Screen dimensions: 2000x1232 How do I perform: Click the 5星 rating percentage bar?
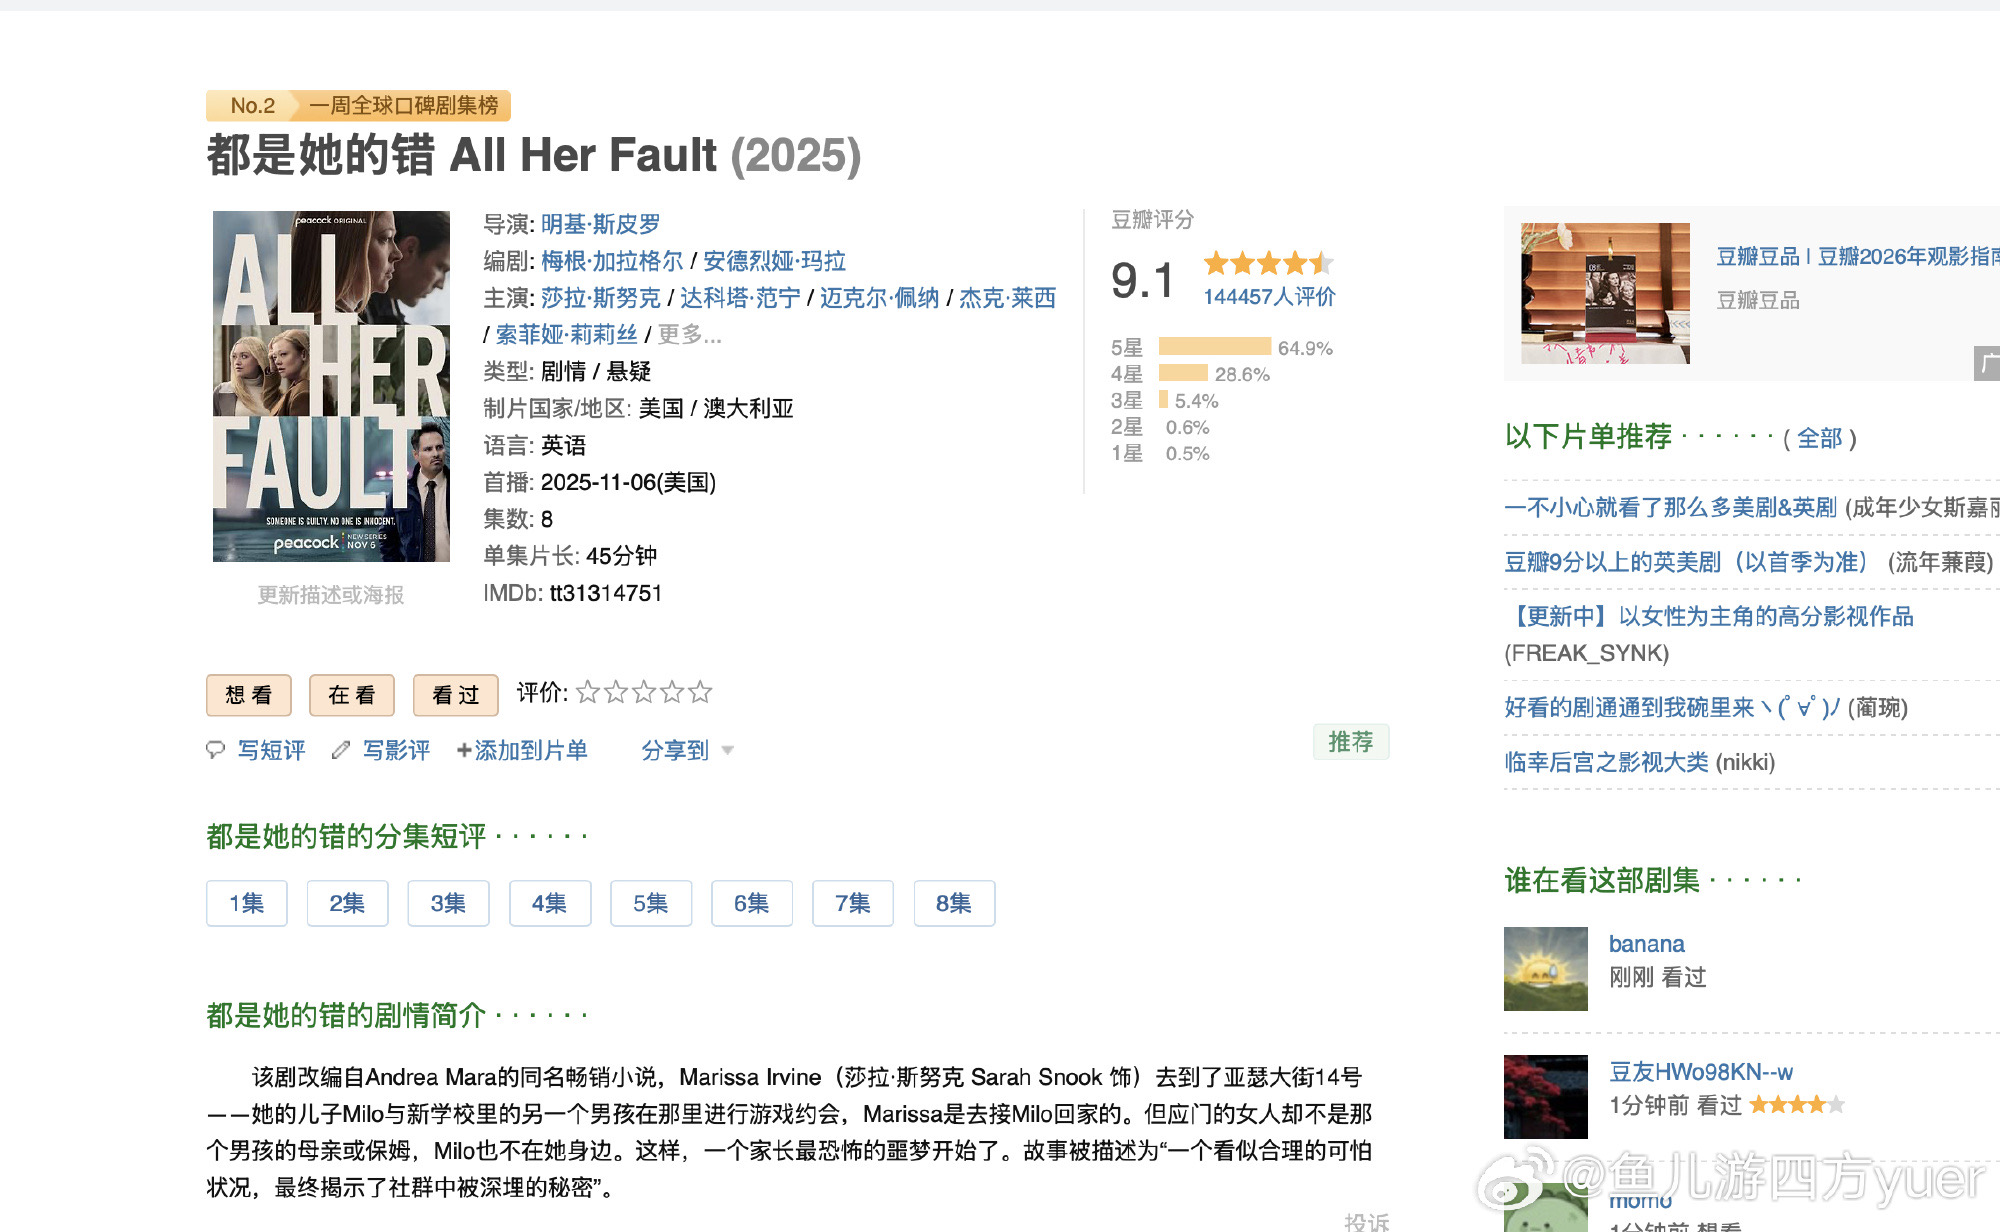[x=1214, y=347]
